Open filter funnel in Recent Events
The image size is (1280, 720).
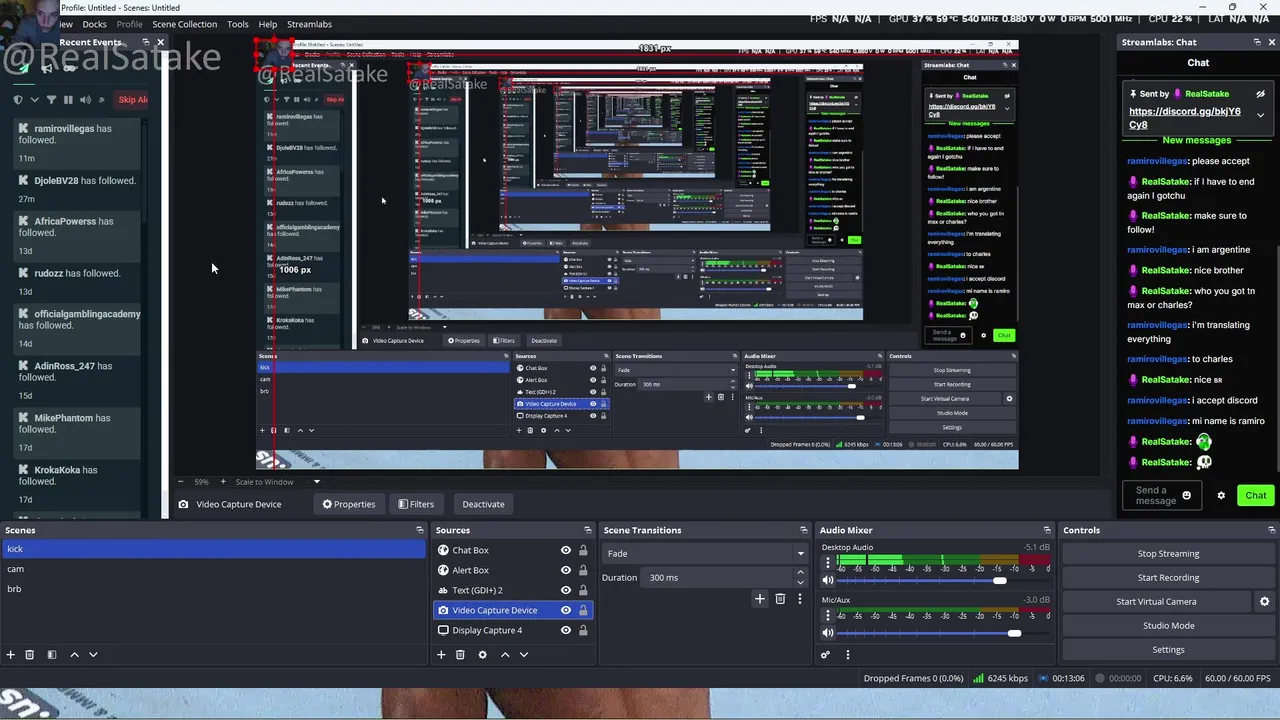[x=51, y=99]
